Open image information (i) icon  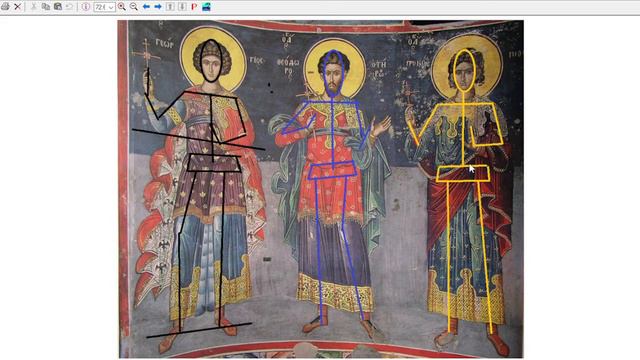click(x=85, y=7)
